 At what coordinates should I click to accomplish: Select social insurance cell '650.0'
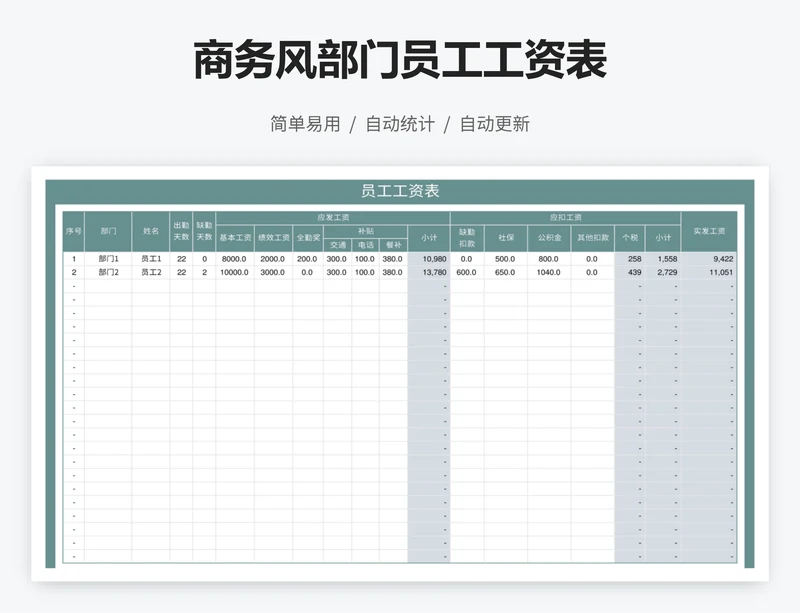click(x=506, y=273)
